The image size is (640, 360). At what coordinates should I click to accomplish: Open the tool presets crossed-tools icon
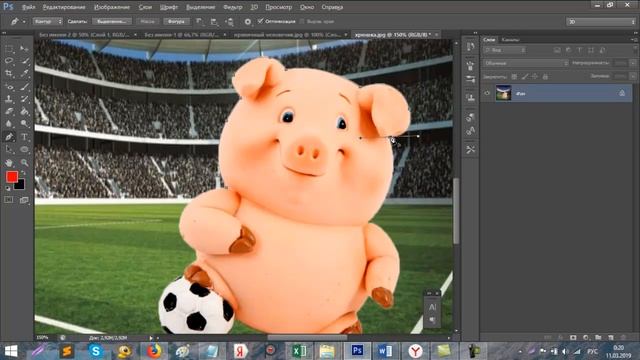[x=470, y=150]
